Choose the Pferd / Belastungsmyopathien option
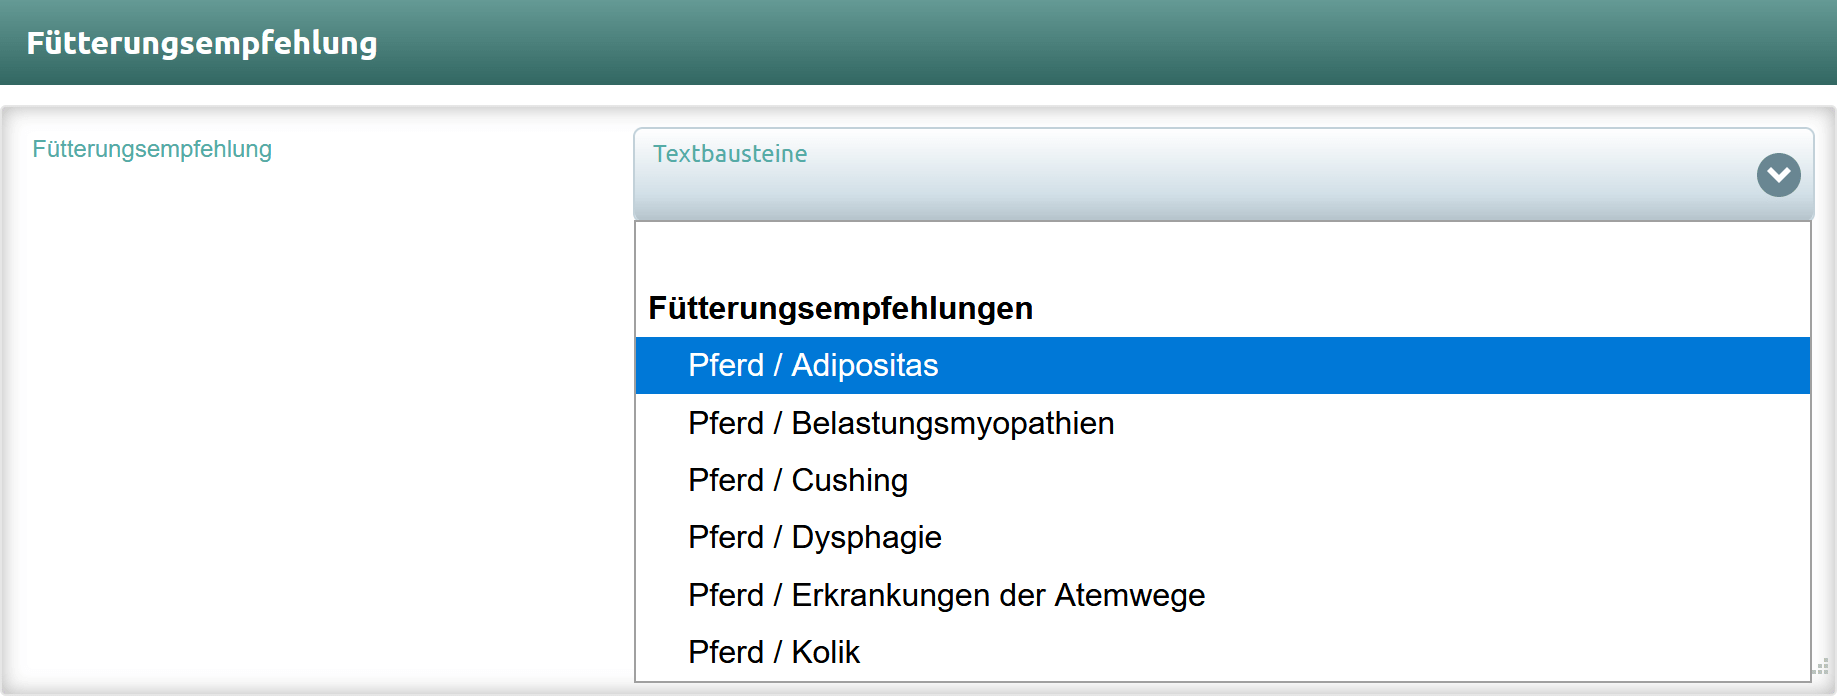The image size is (1837, 696). point(1222,423)
